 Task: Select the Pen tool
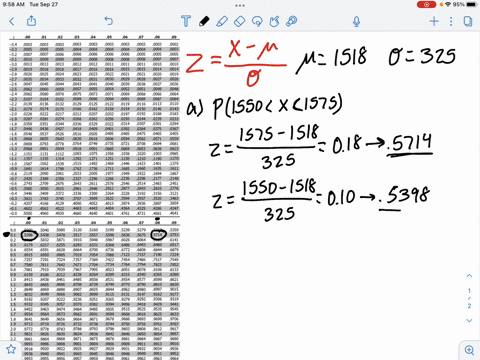204,21
